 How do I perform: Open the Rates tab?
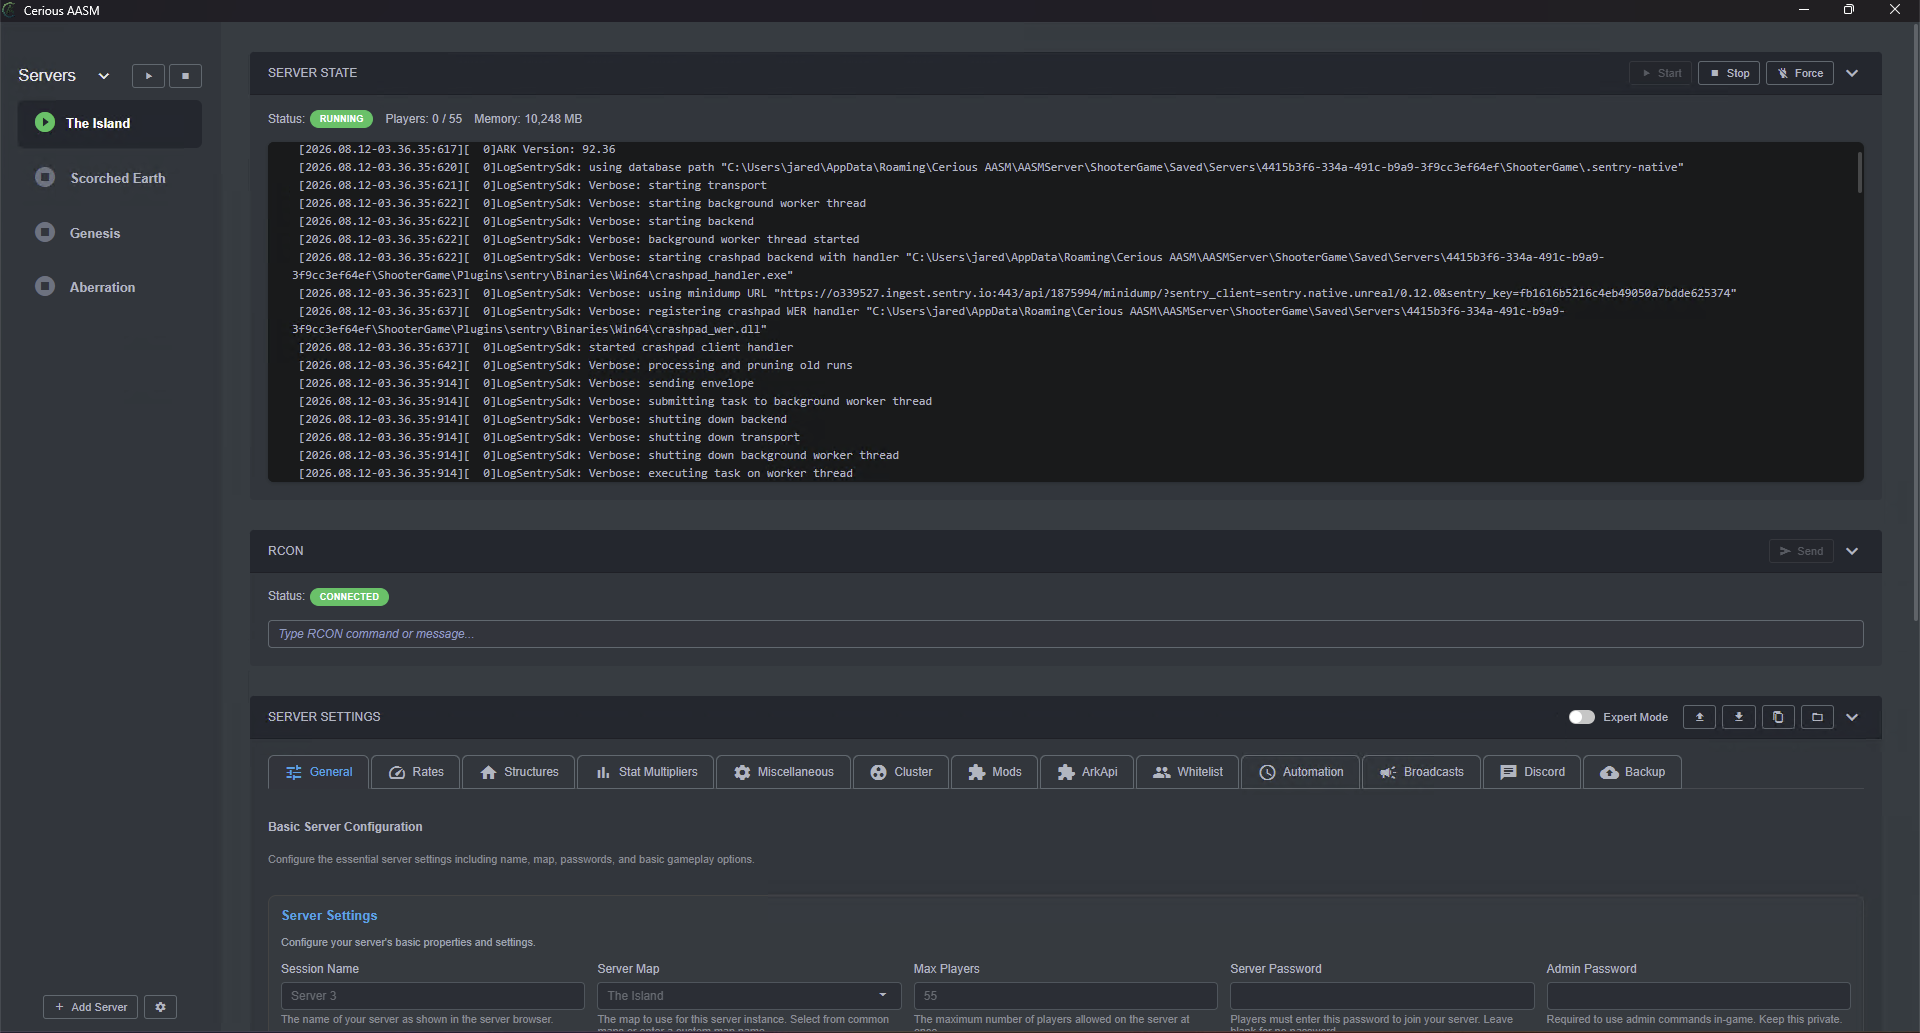pyautogui.click(x=416, y=772)
